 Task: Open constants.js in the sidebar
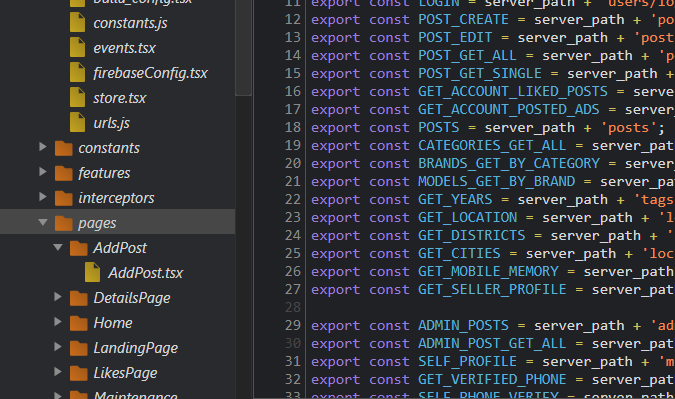pyautogui.click(x=130, y=23)
